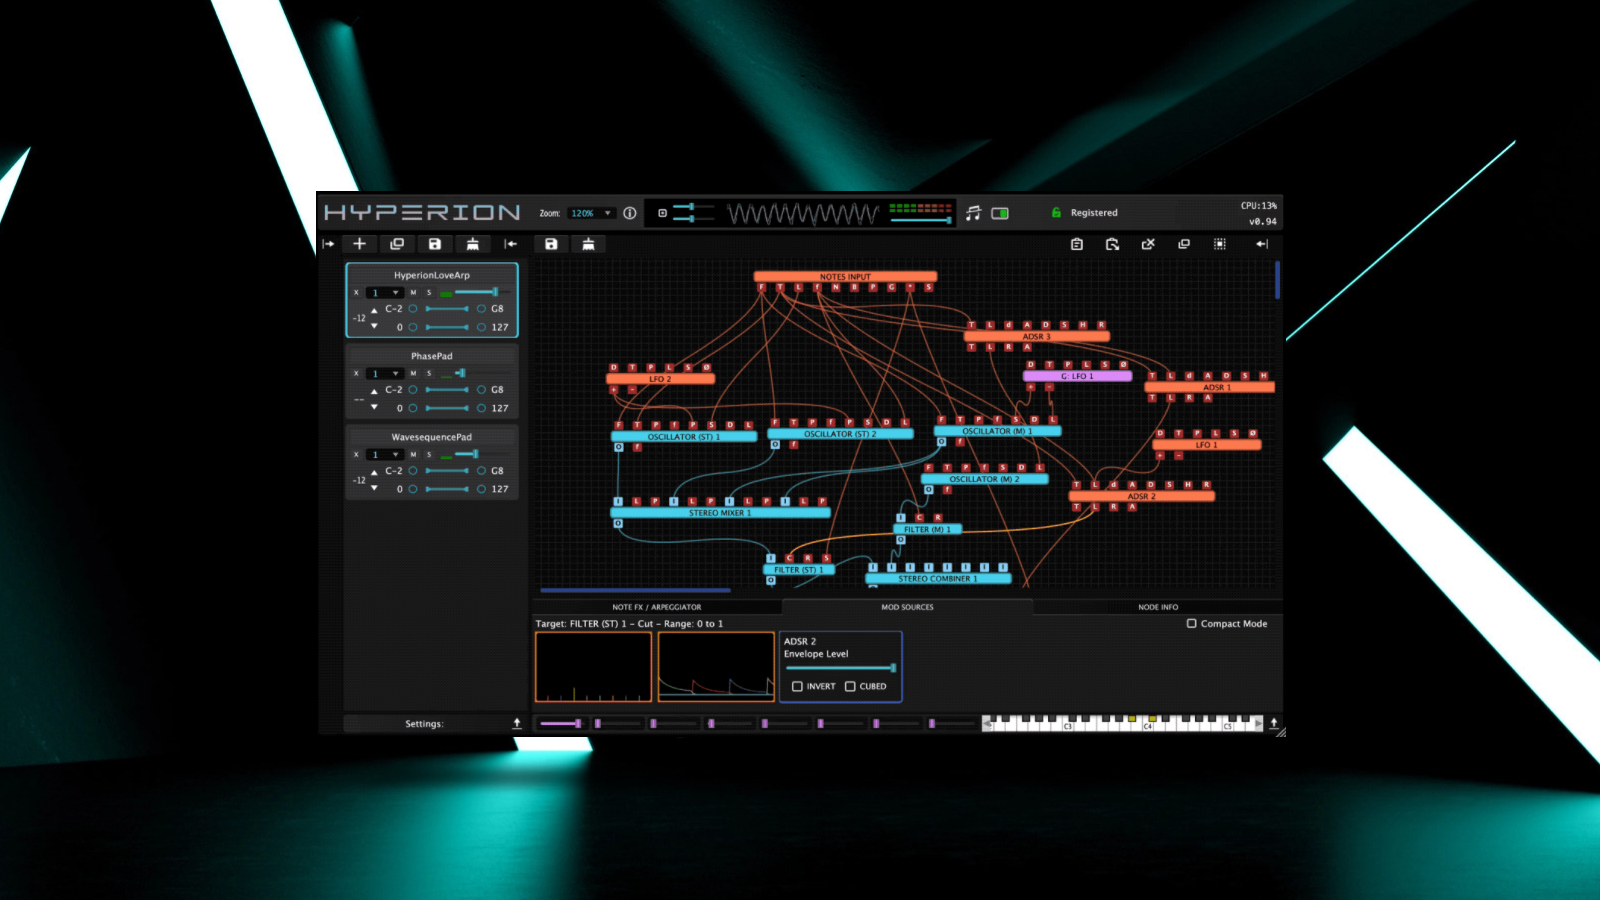Save patch using second floppy disk icon
The height and width of the screenshot is (900, 1600).
(x=551, y=244)
